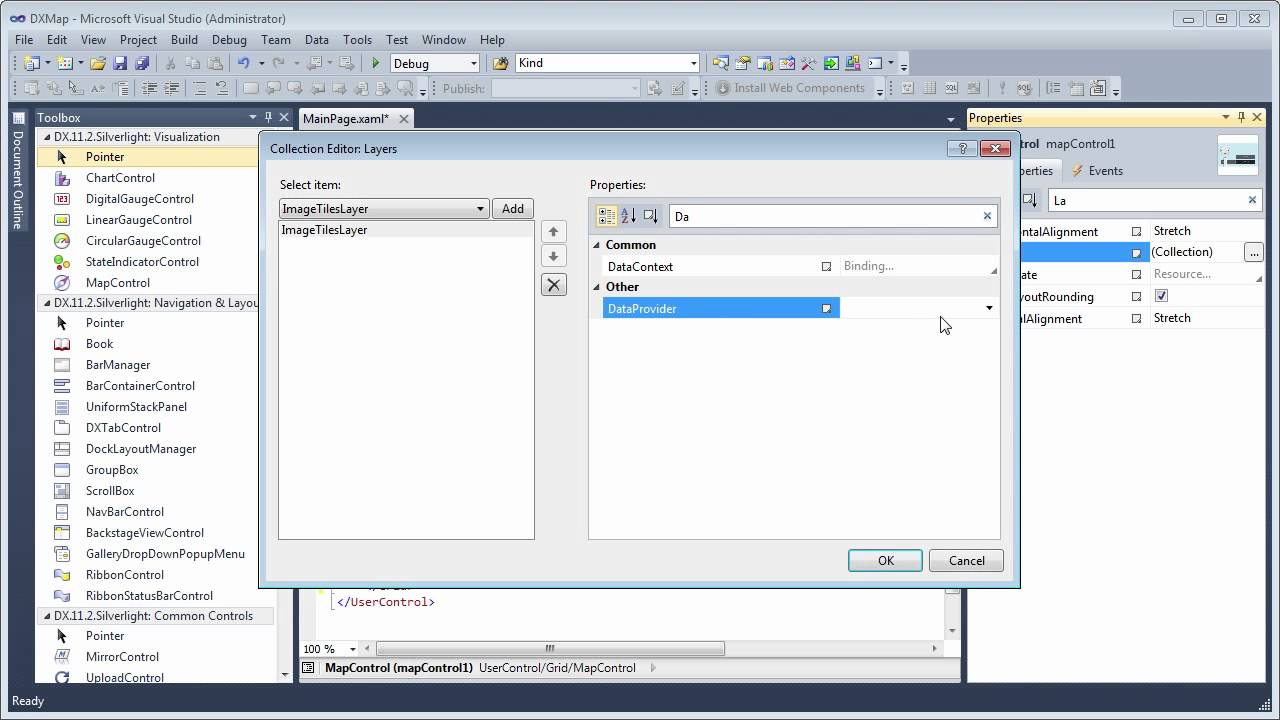1280x720 pixels.
Task: Toggle auto-hide pin on the Properties panel
Action: point(1241,117)
